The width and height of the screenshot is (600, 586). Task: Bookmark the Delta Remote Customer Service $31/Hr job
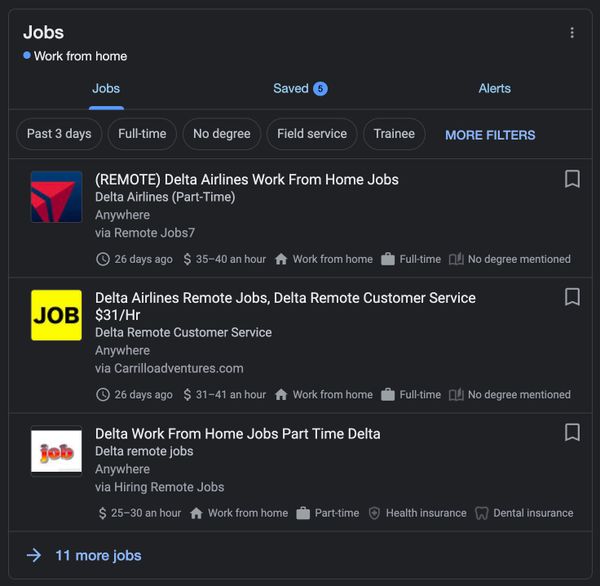tap(572, 297)
